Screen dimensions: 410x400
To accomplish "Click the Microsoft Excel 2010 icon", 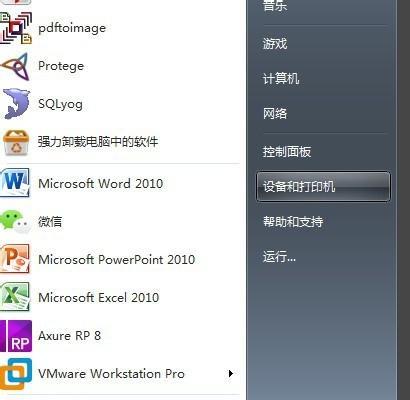I will (15, 297).
